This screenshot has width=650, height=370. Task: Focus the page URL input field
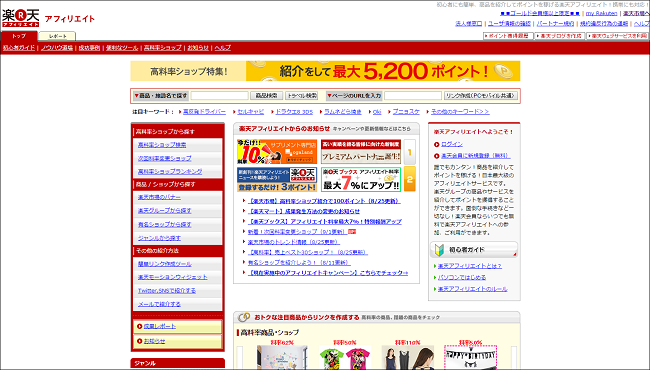tap(413, 96)
